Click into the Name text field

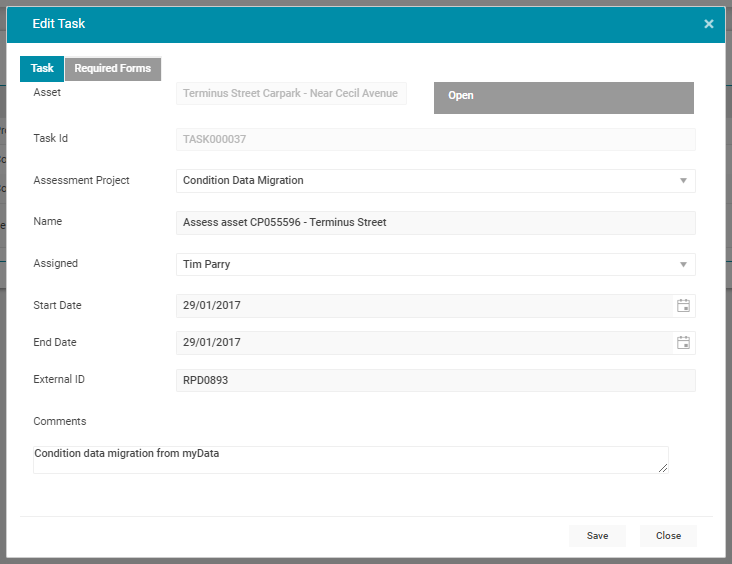point(435,223)
